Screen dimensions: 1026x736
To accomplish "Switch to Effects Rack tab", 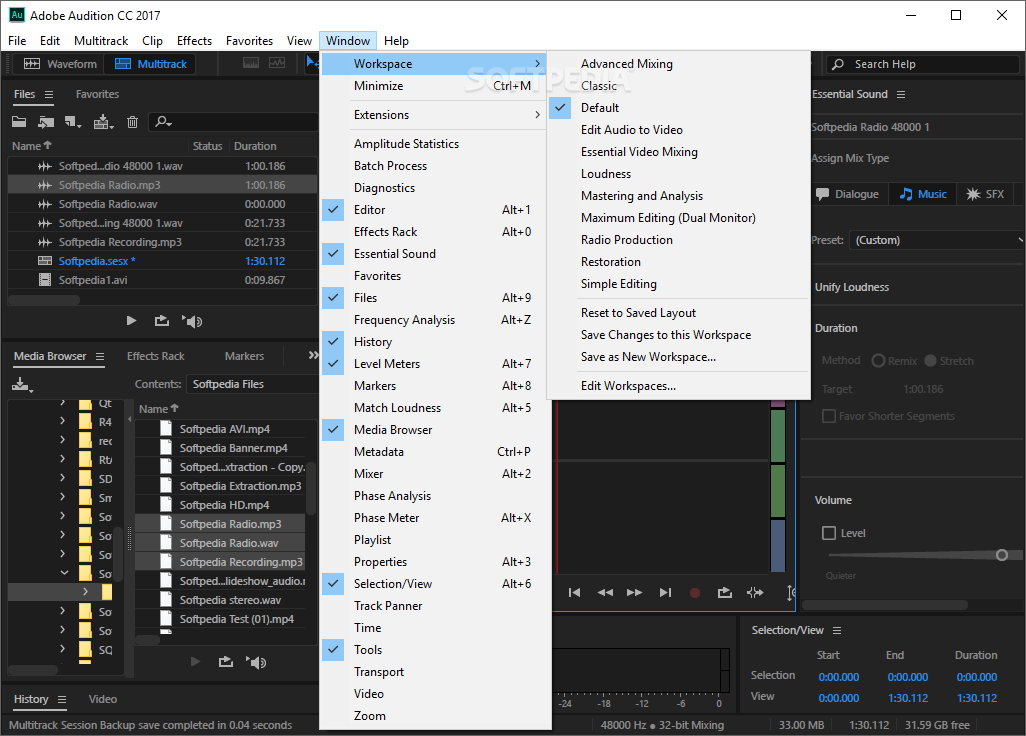I will coord(156,357).
